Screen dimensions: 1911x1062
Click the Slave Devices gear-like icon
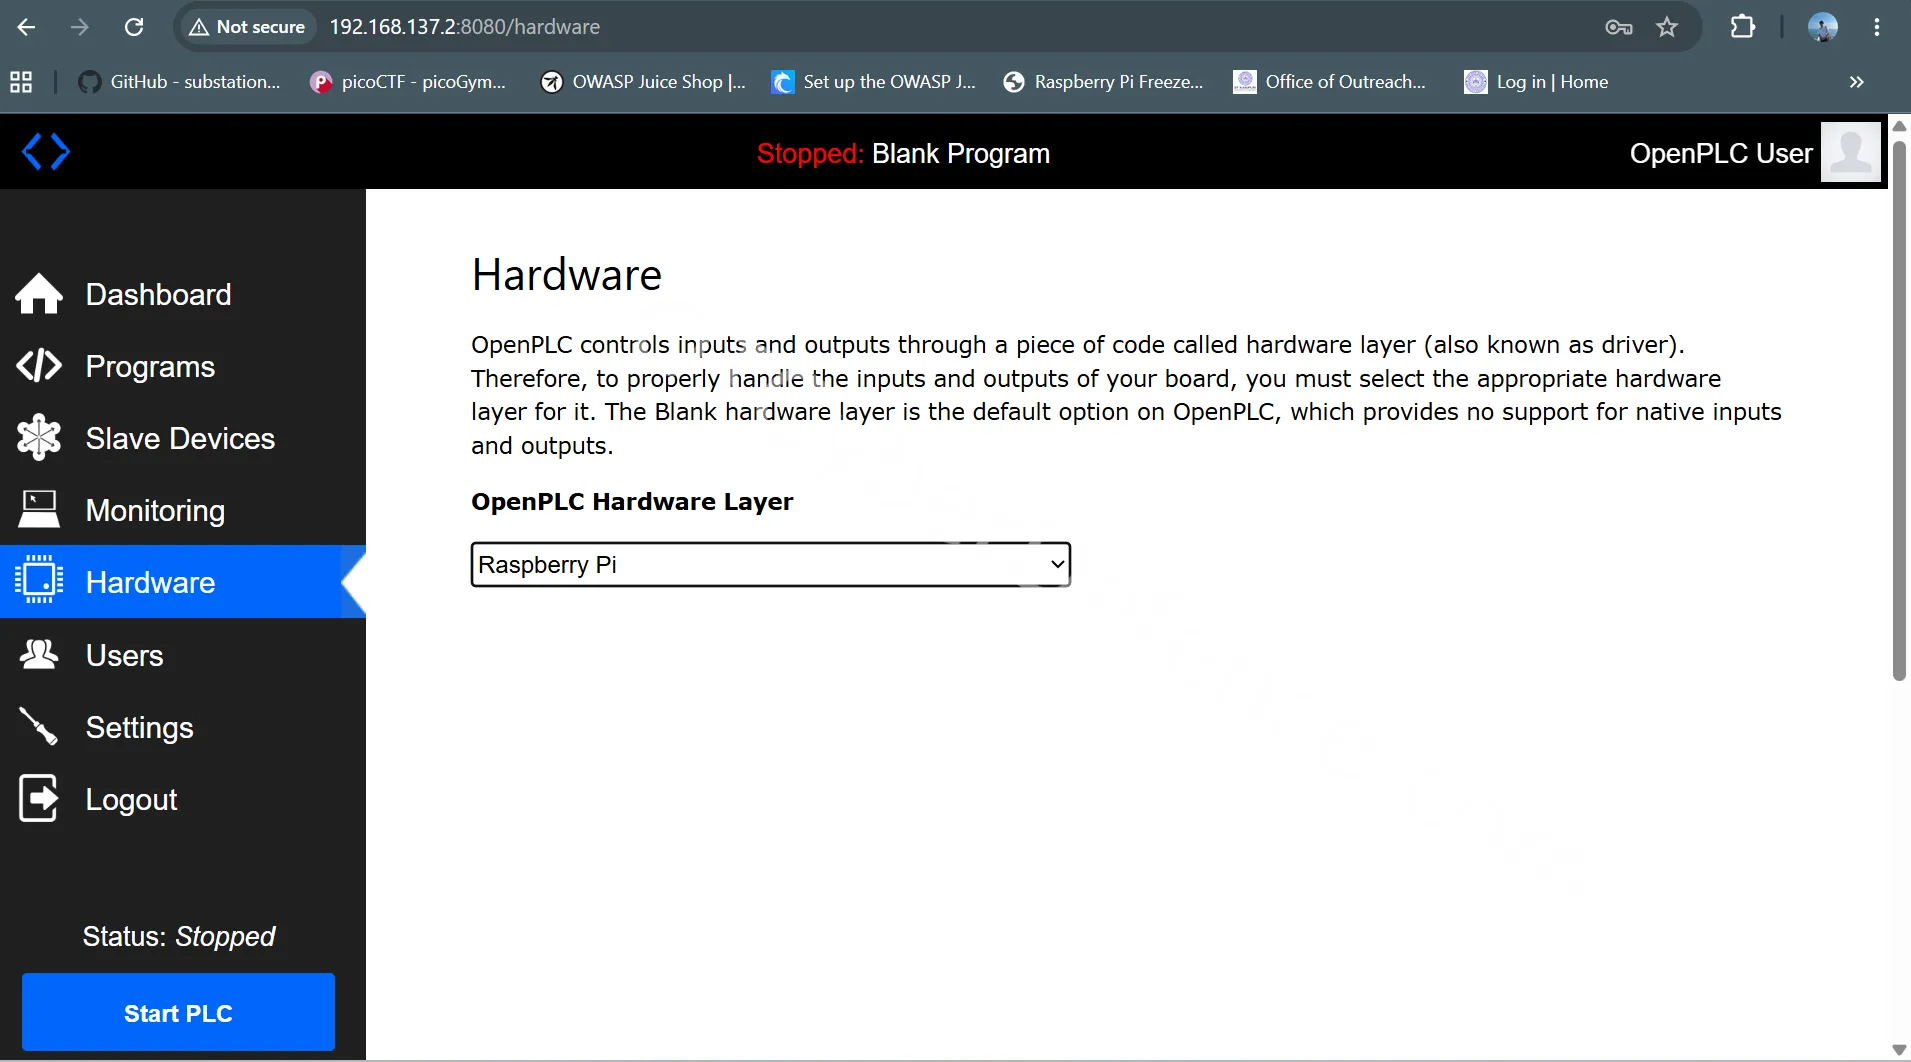[x=39, y=438]
